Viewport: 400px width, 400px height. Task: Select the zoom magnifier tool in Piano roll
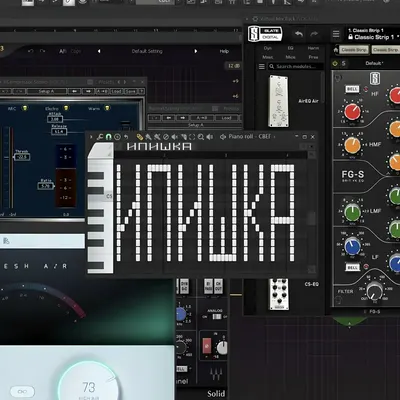click(x=200, y=137)
